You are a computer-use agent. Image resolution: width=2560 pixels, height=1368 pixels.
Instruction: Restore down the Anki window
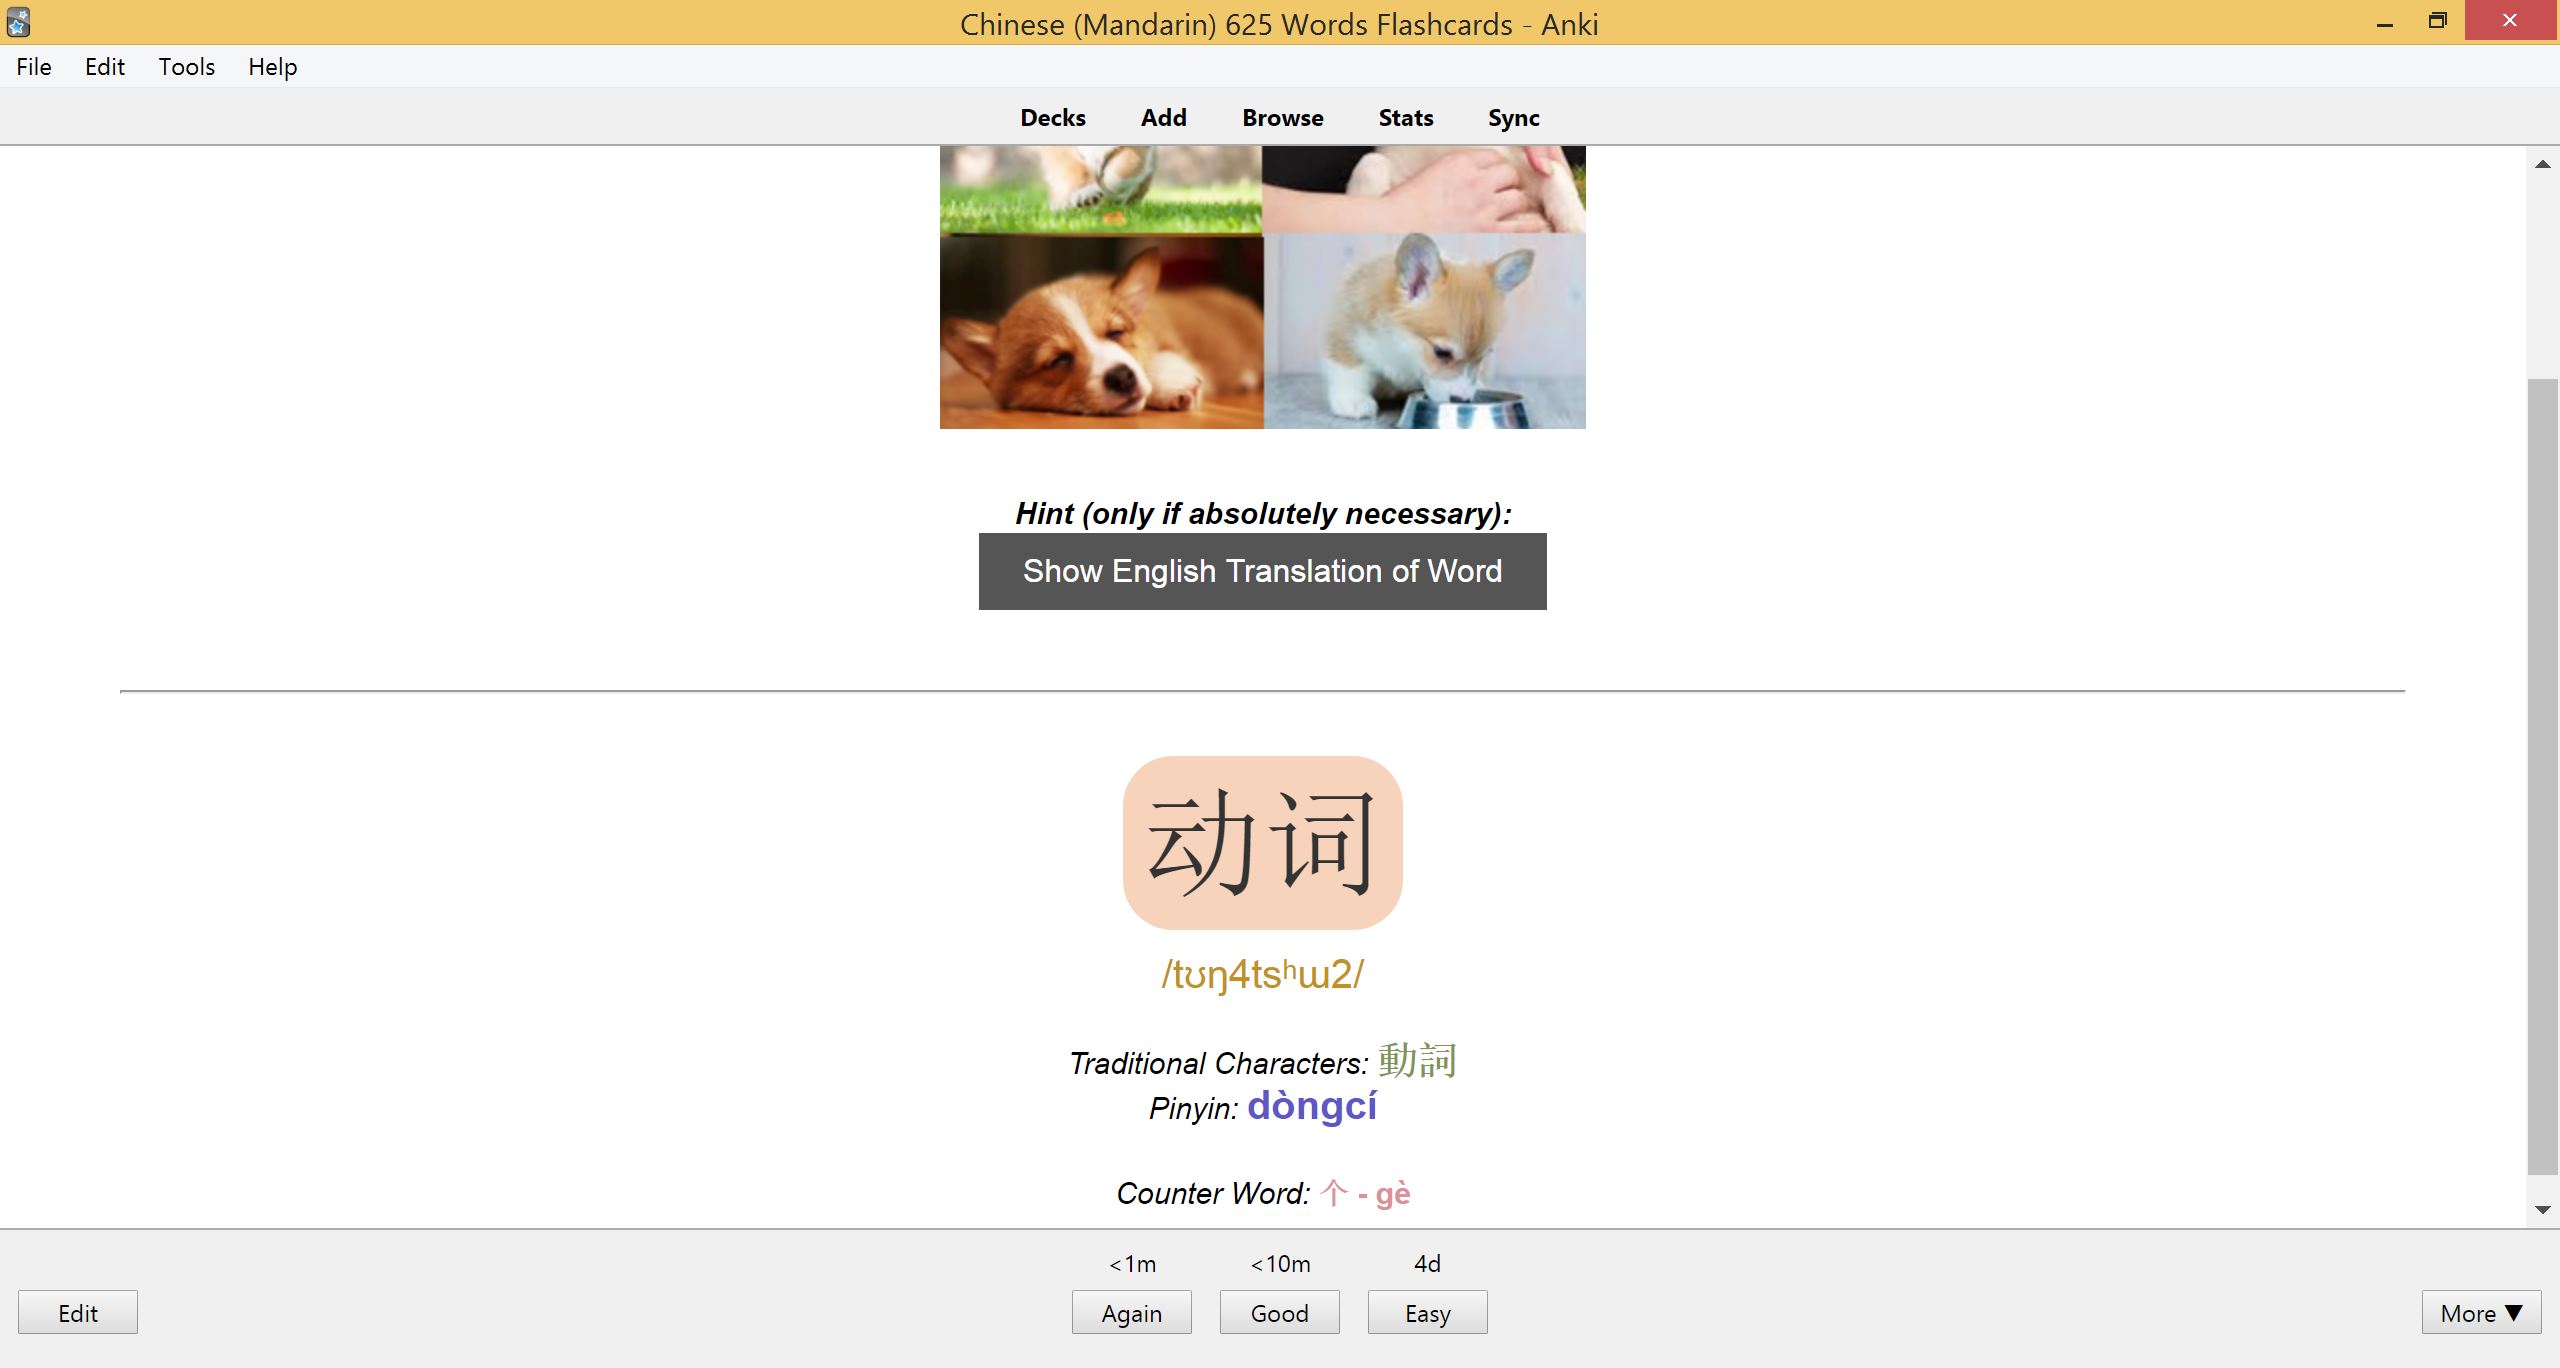2438,22
